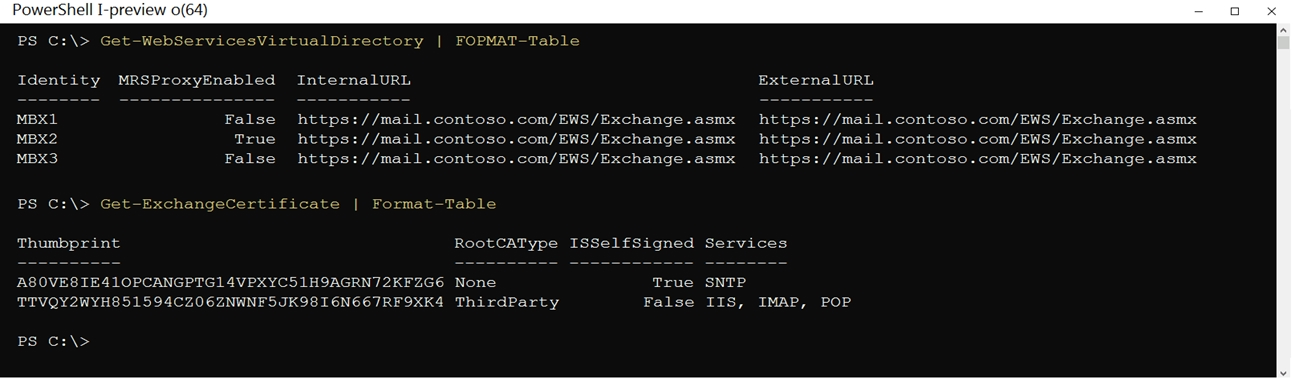Click the Get-WebServicesVirtualDirectory command text

tap(262, 41)
